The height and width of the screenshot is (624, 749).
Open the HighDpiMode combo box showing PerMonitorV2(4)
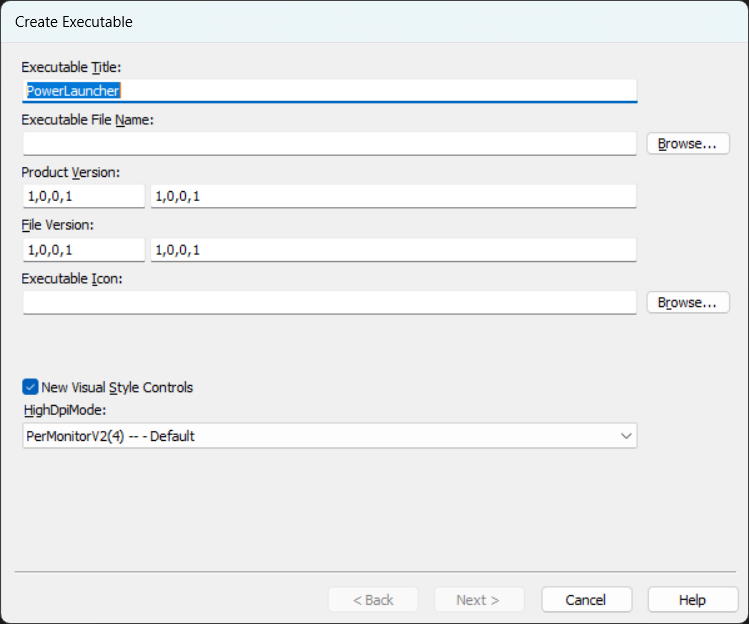click(x=320, y=436)
